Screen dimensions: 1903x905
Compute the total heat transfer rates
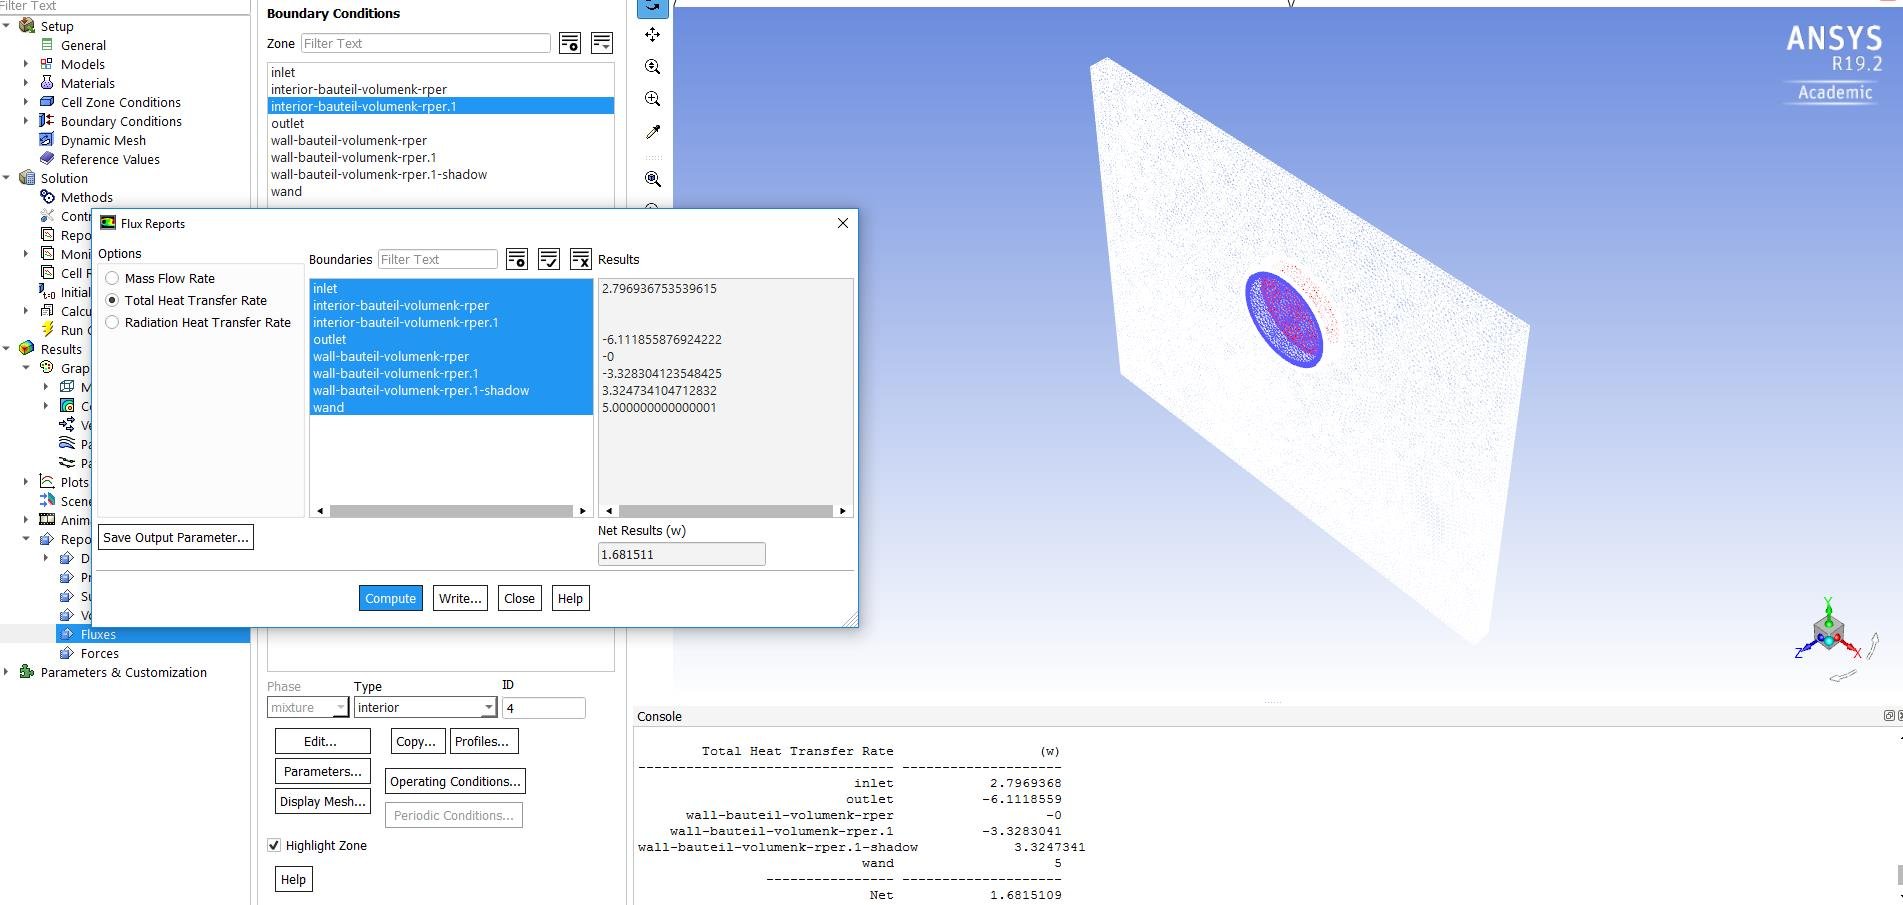pos(390,598)
